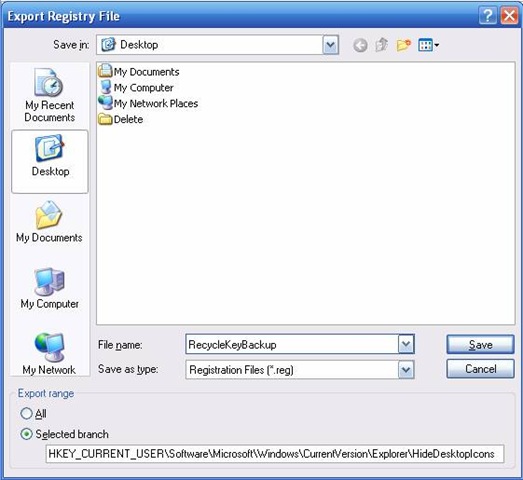Viewport: 523px width, 480px height.
Task: Click the Cancel button
Action: pyautogui.click(x=480, y=369)
